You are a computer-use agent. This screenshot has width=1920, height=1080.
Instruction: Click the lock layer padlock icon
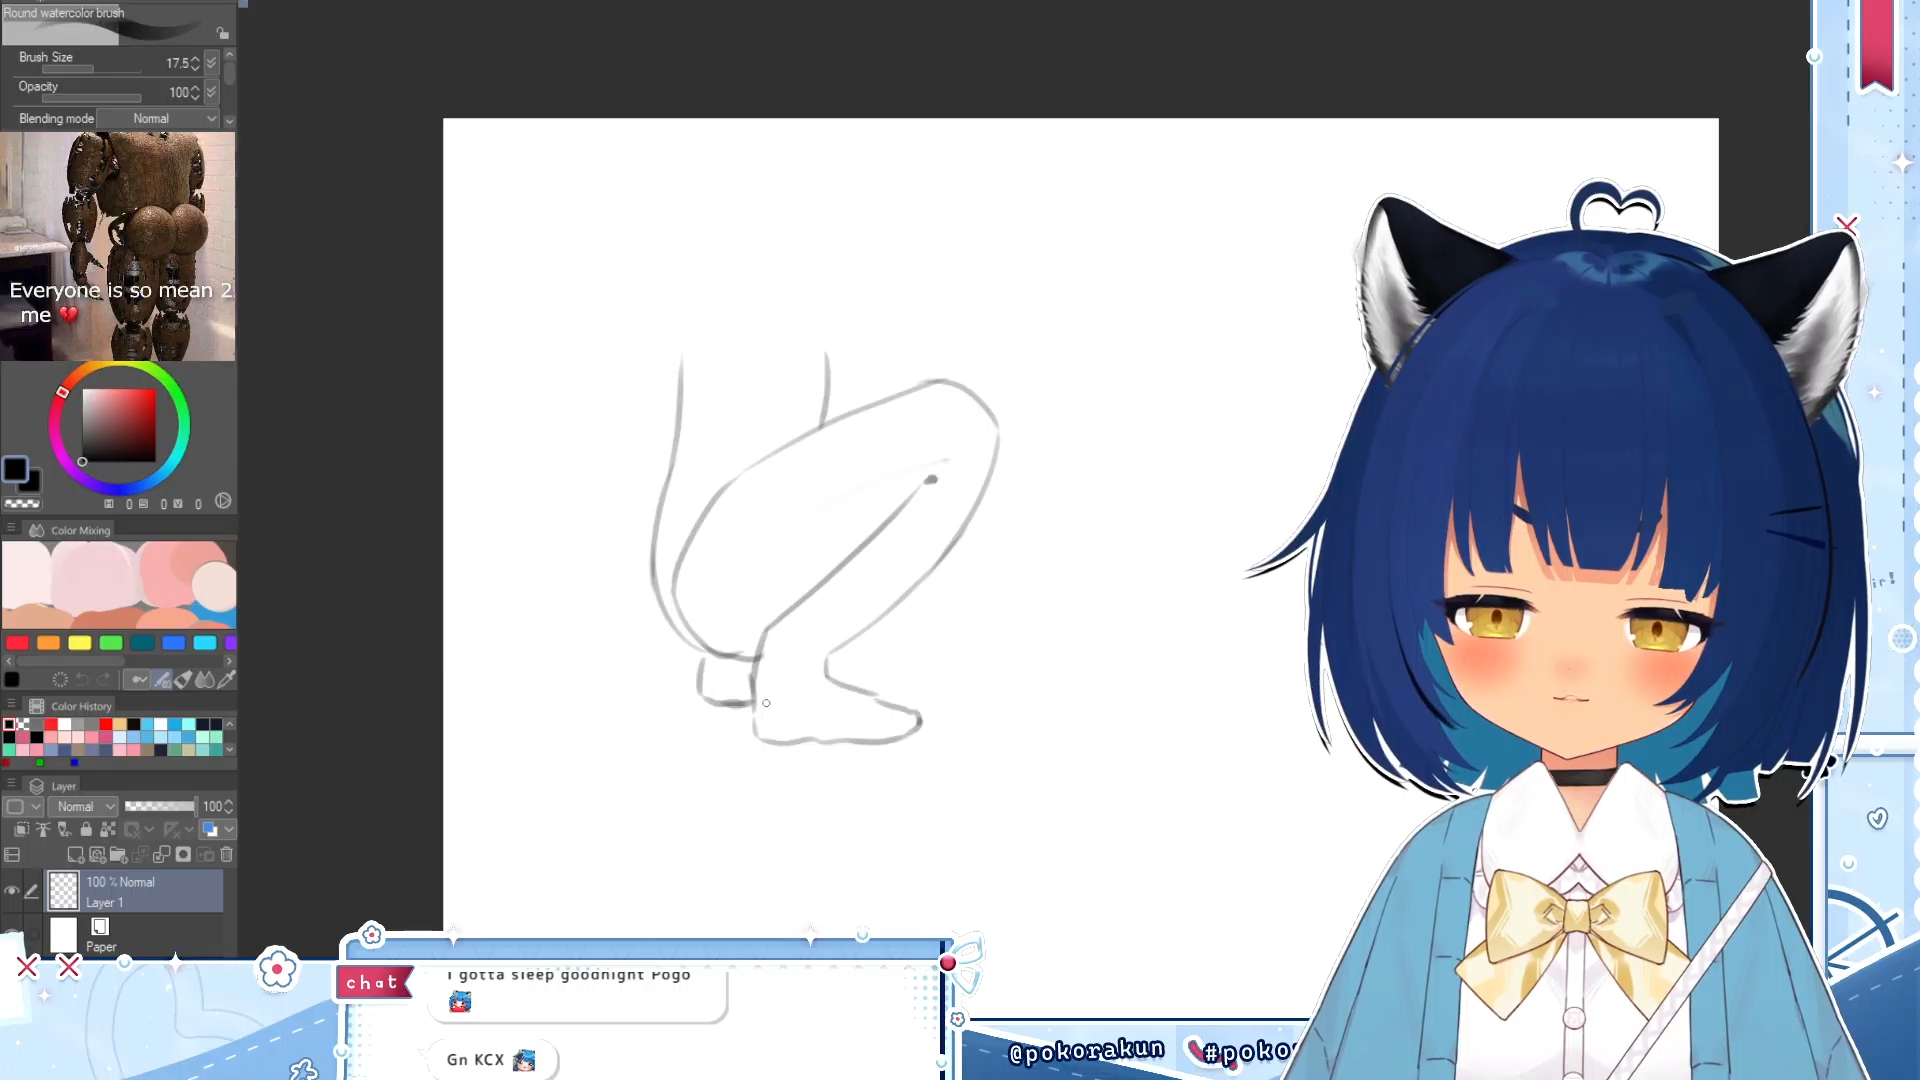point(86,829)
